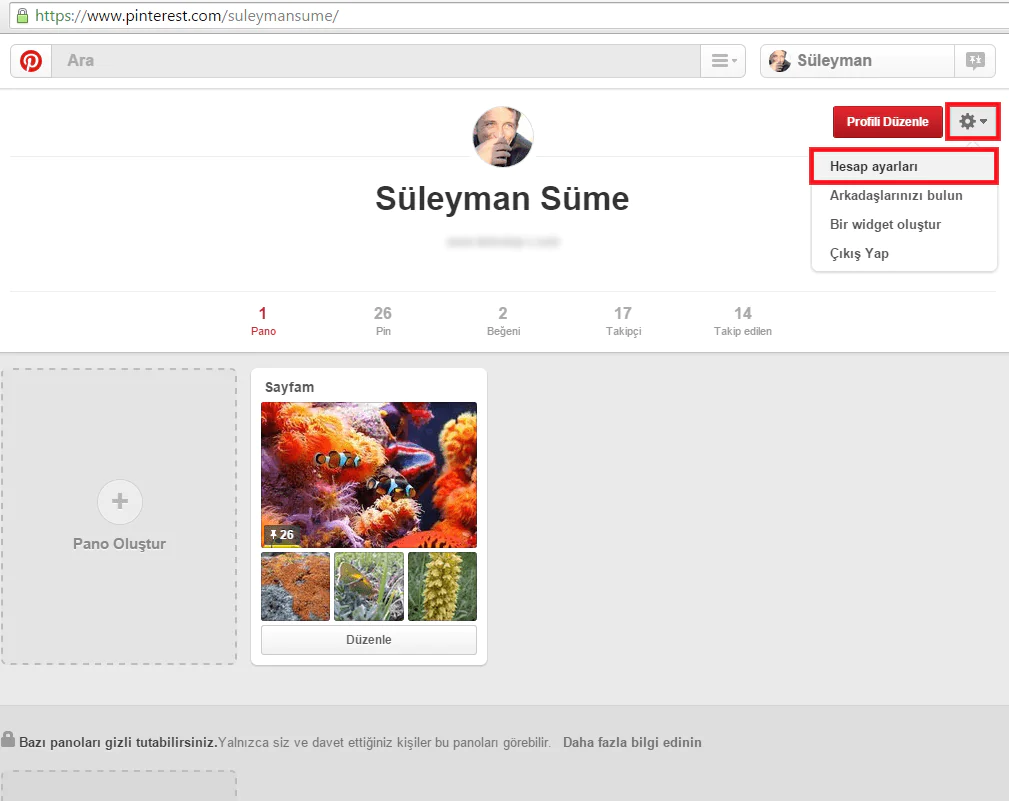Open the notifications speech bubble icon

(975, 61)
